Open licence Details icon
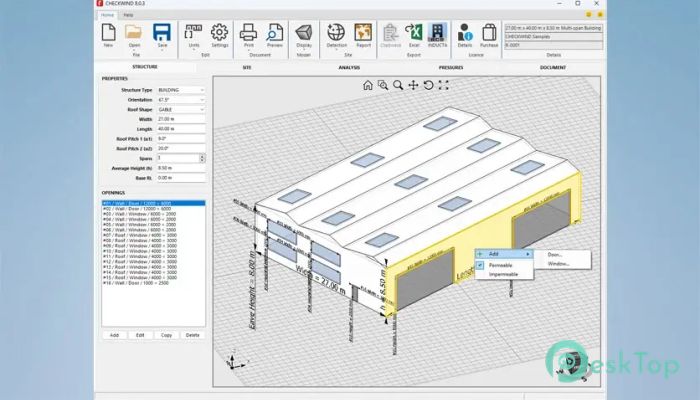The height and width of the screenshot is (400, 700). click(465, 32)
